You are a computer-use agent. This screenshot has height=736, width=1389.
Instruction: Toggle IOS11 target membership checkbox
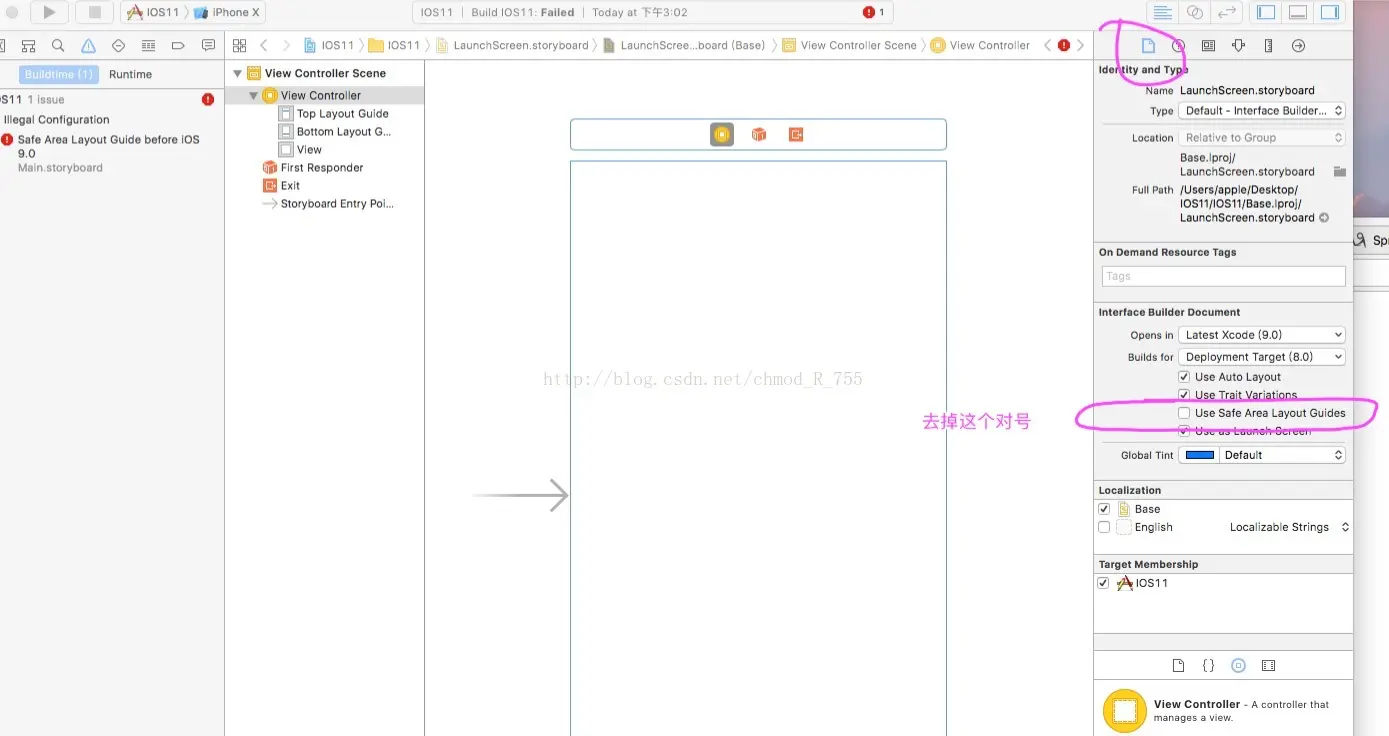pyautogui.click(x=1104, y=583)
